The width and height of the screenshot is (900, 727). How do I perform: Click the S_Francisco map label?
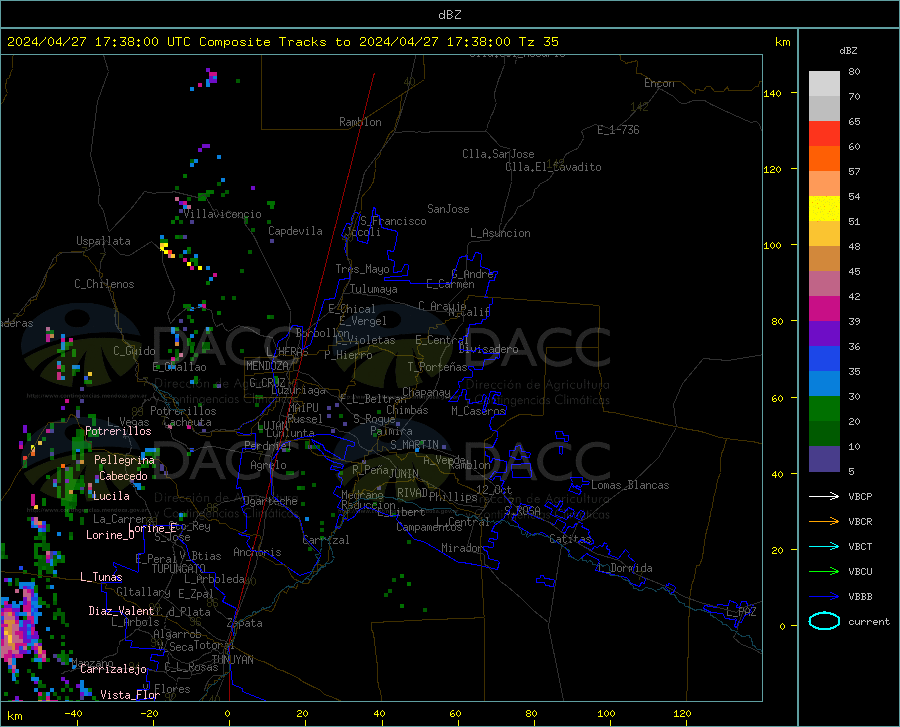tap(393, 221)
